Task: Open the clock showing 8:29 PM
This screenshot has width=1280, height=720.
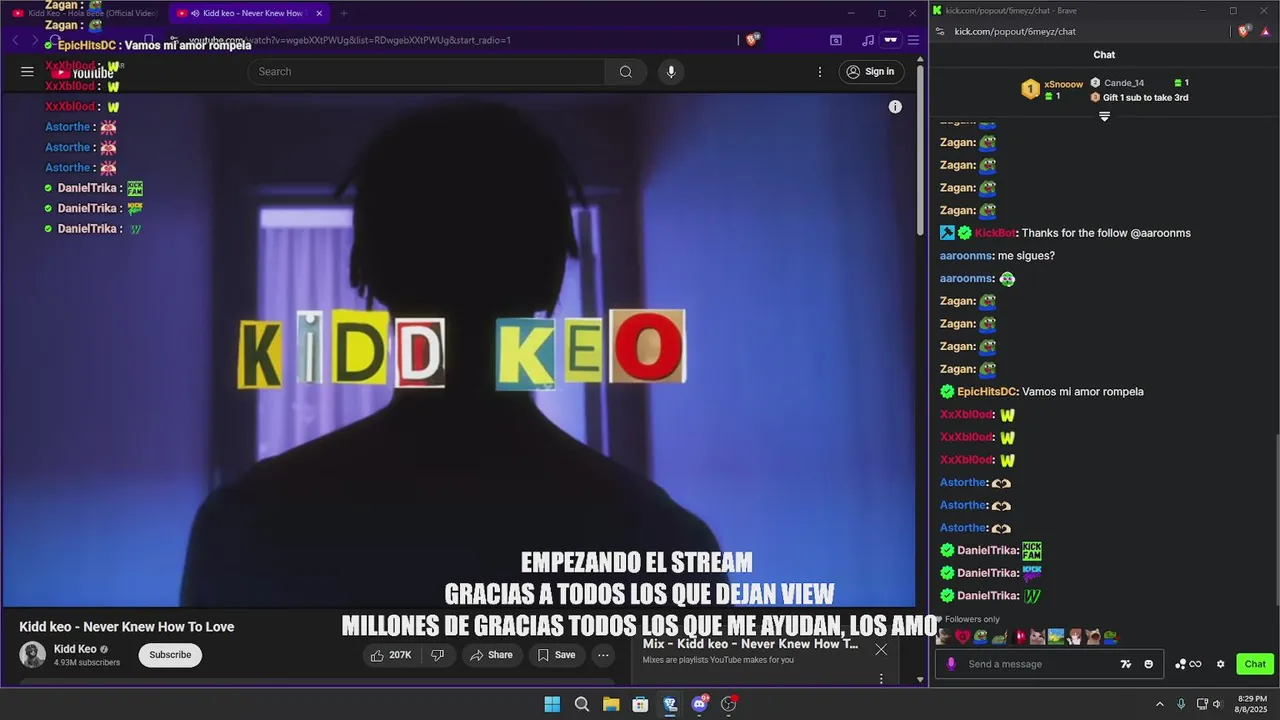Action: 1252,704
